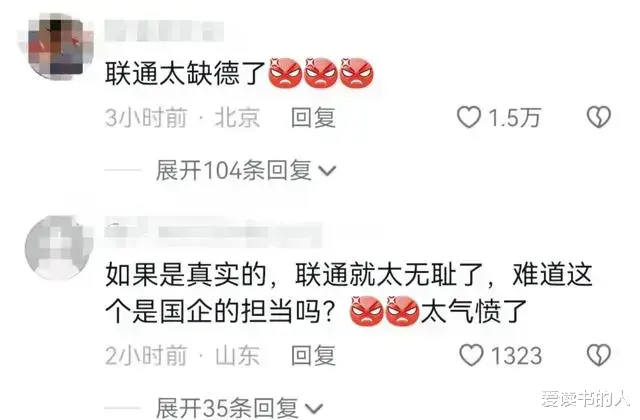The image size is (640, 420).
Task: Tap the first angry emoji after 担当吗？
Action: (x=367, y=311)
